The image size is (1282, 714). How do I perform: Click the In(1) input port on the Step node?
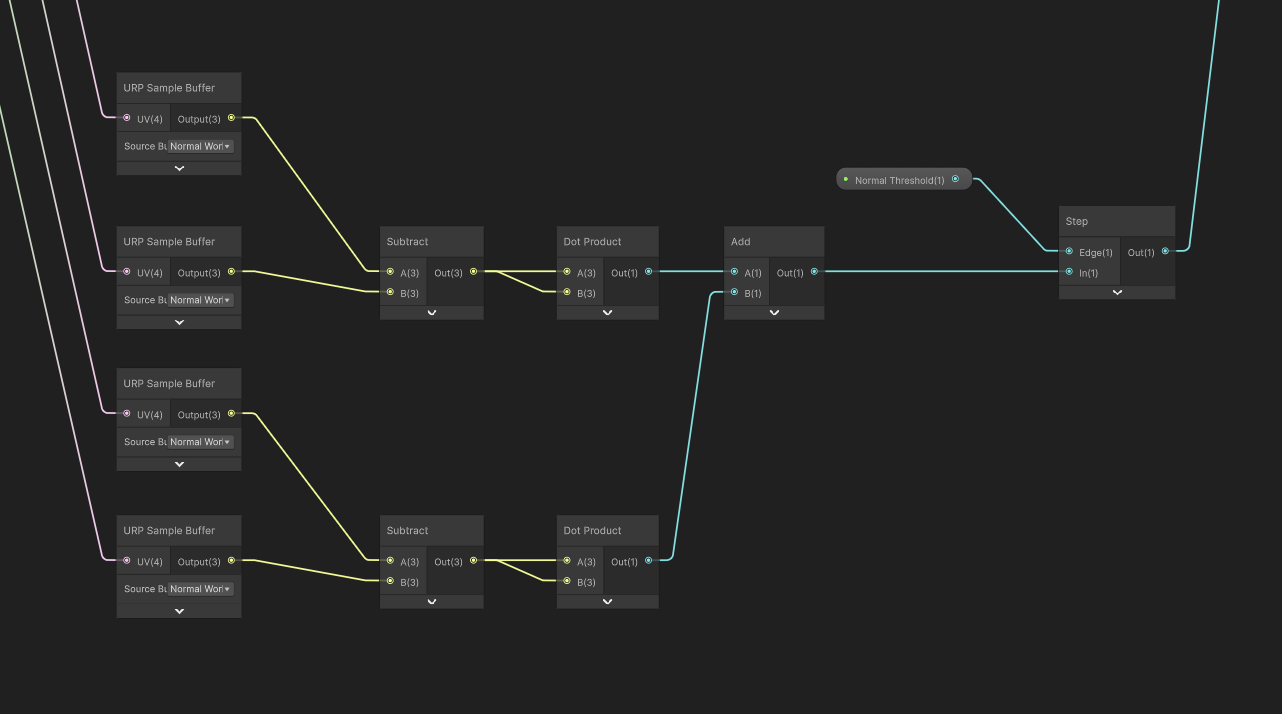(1069, 272)
